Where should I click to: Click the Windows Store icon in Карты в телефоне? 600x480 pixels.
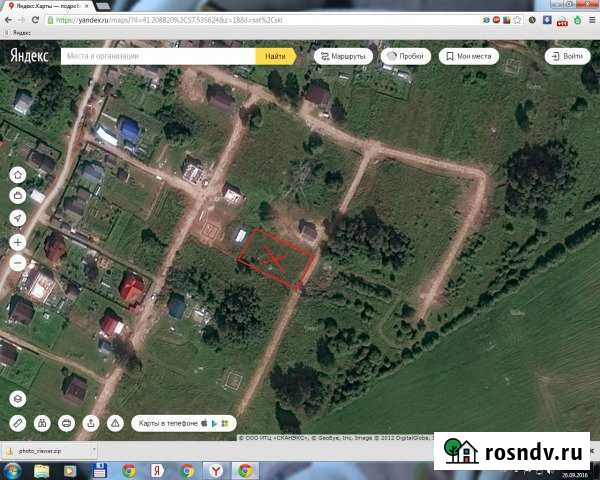click(225, 423)
